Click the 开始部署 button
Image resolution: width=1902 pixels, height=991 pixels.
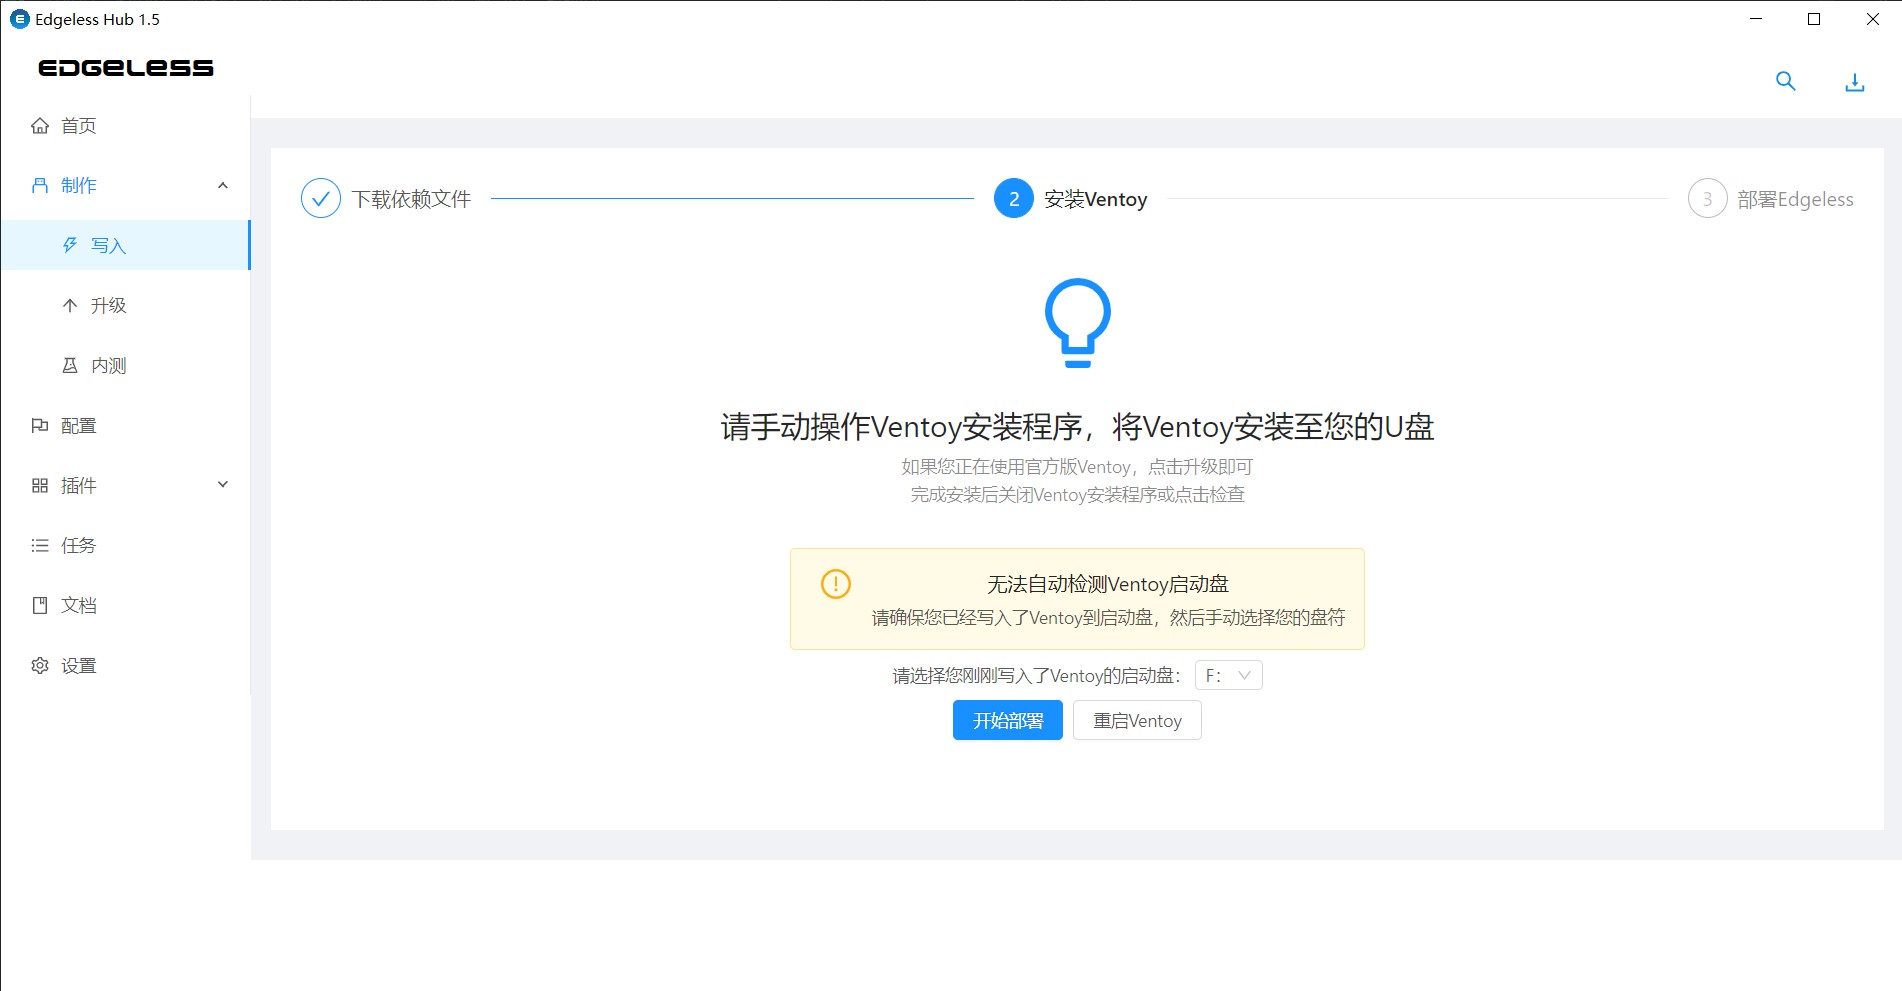point(1008,721)
